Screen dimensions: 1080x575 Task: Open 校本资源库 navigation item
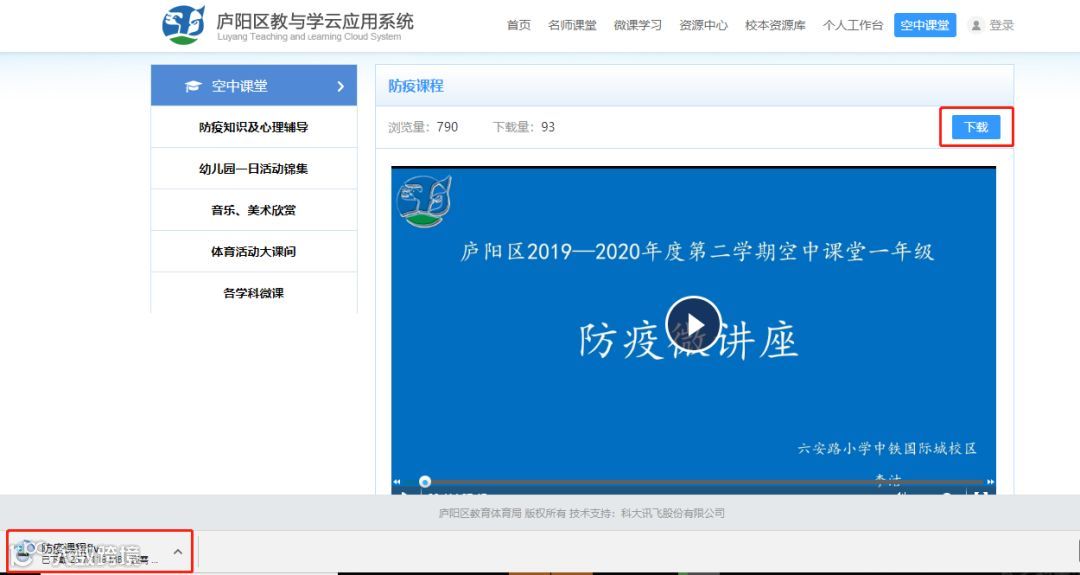click(775, 25)
